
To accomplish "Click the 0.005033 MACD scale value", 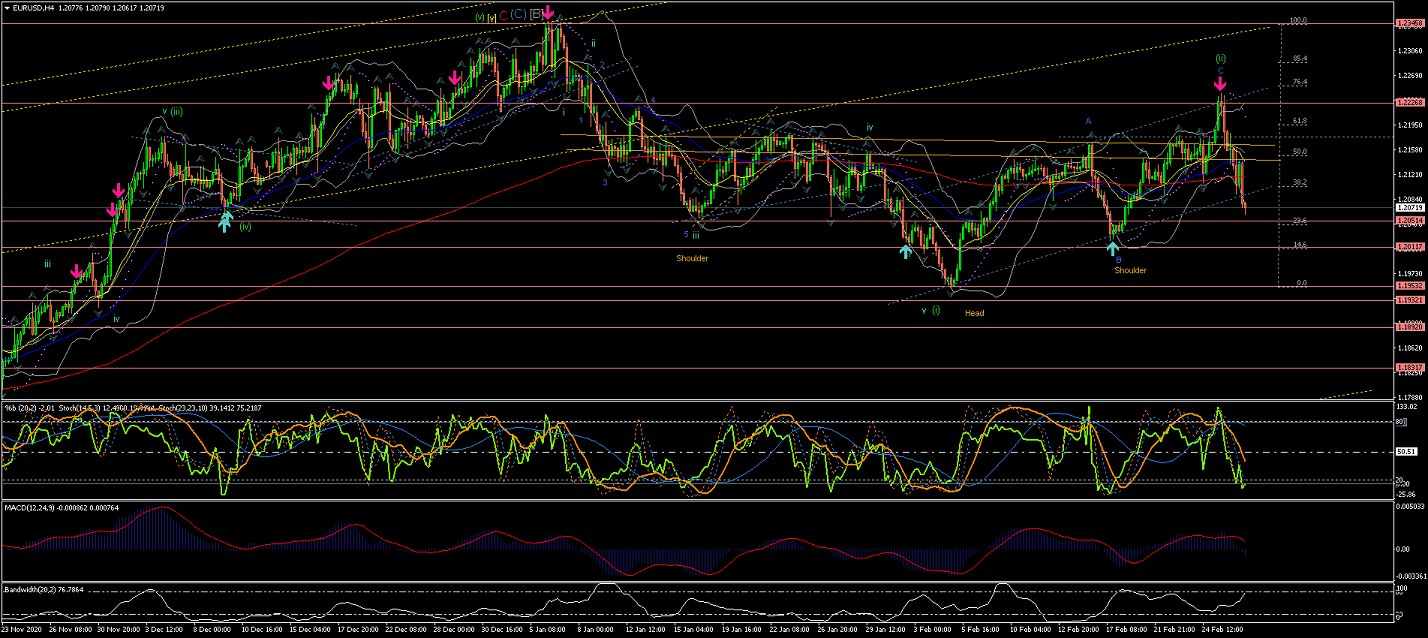I will click(x=1410, y=507).
